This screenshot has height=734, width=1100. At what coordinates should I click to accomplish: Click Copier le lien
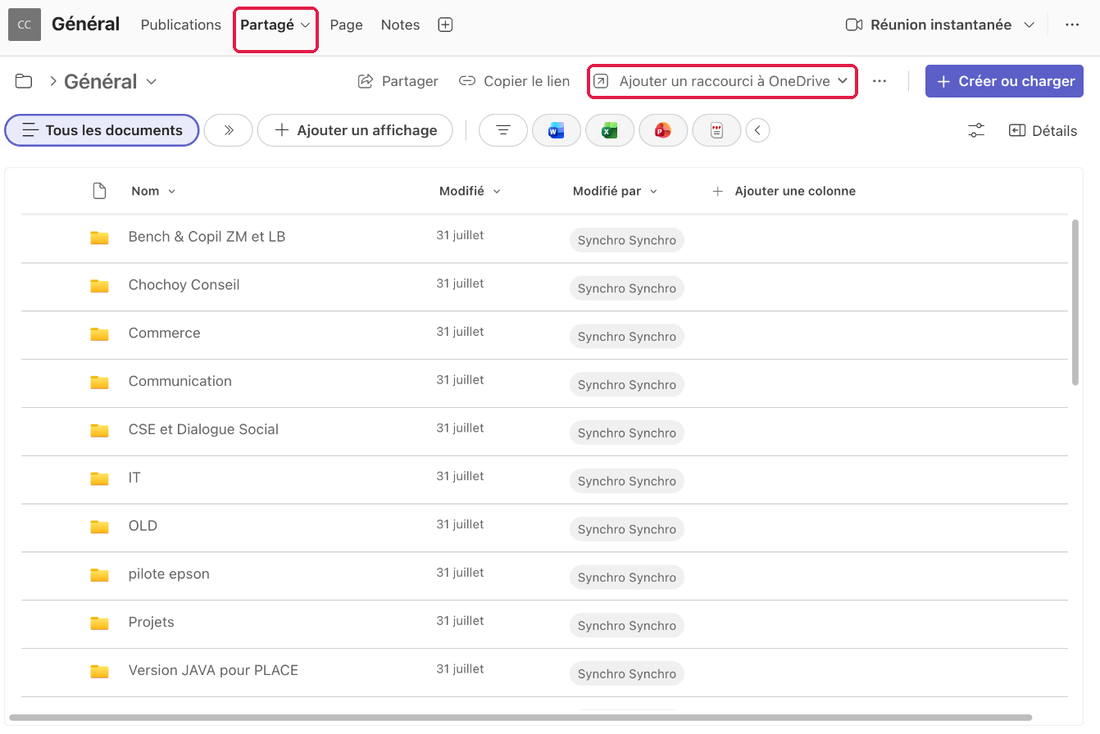514,81
